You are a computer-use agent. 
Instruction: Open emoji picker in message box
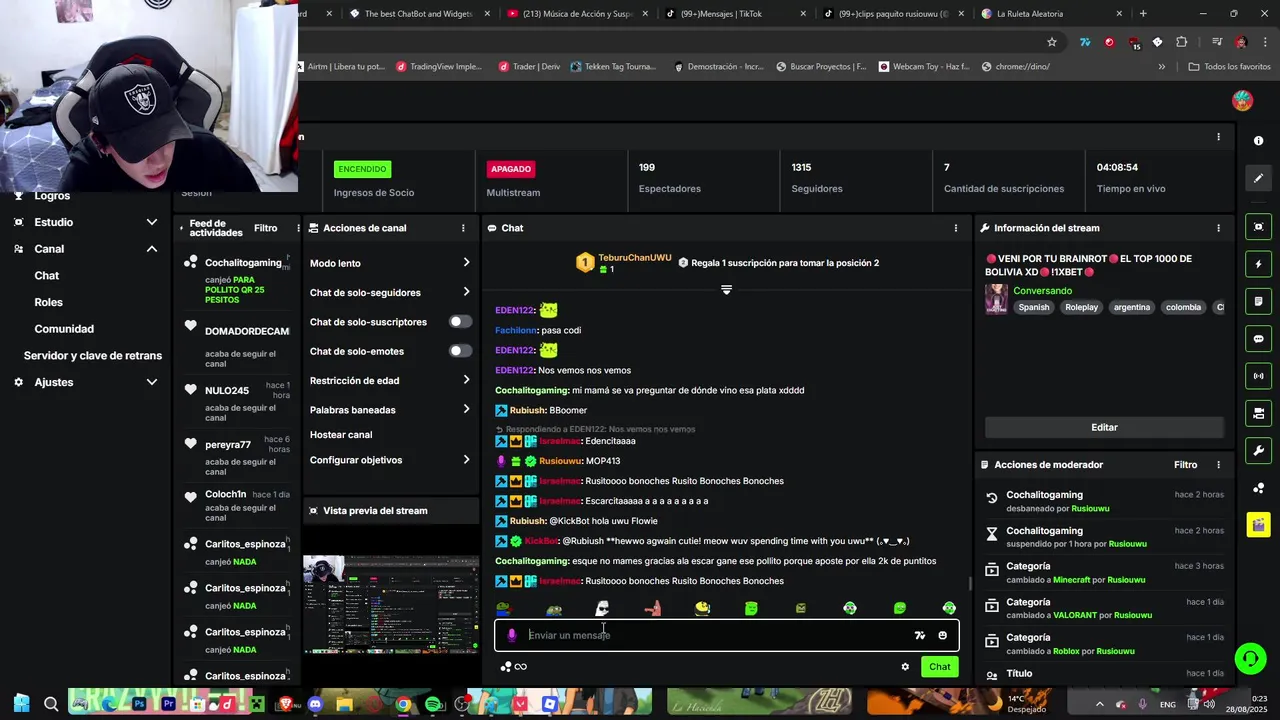[942, 635]
